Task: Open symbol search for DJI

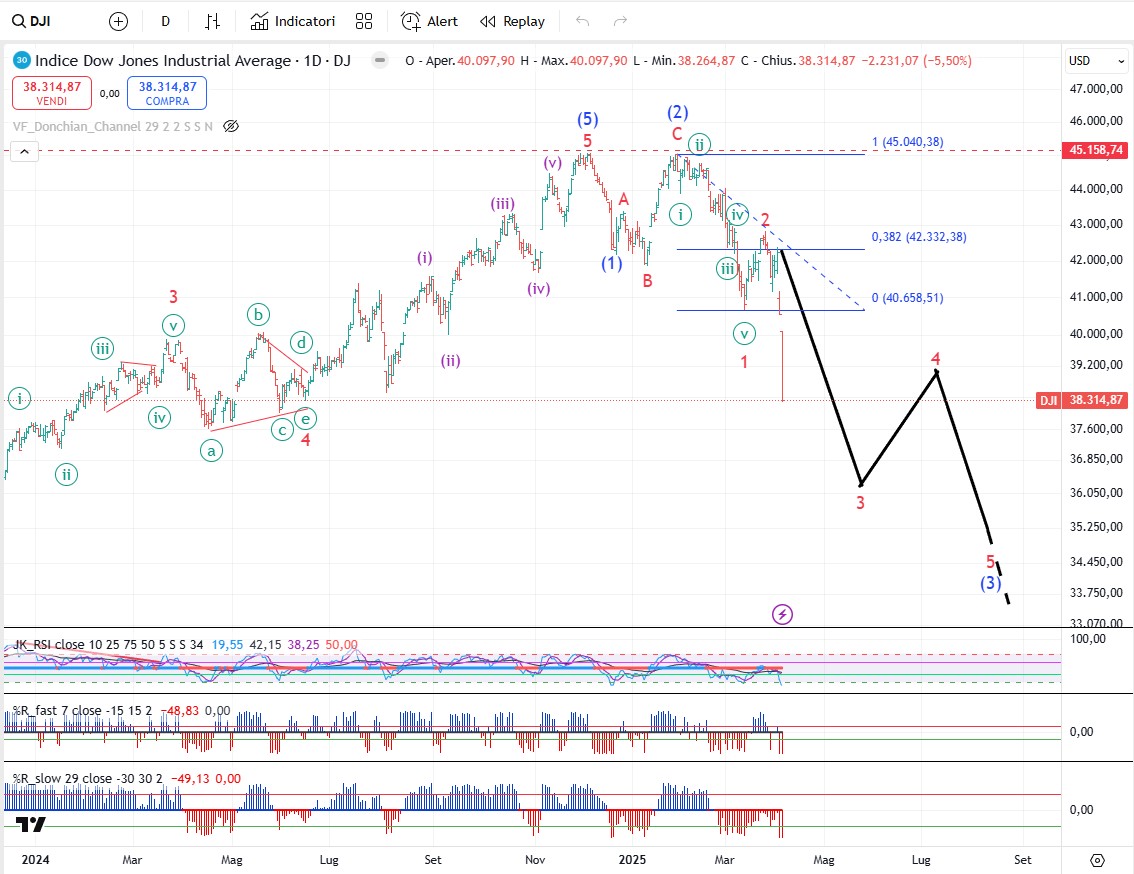Action: coord(31,21)
